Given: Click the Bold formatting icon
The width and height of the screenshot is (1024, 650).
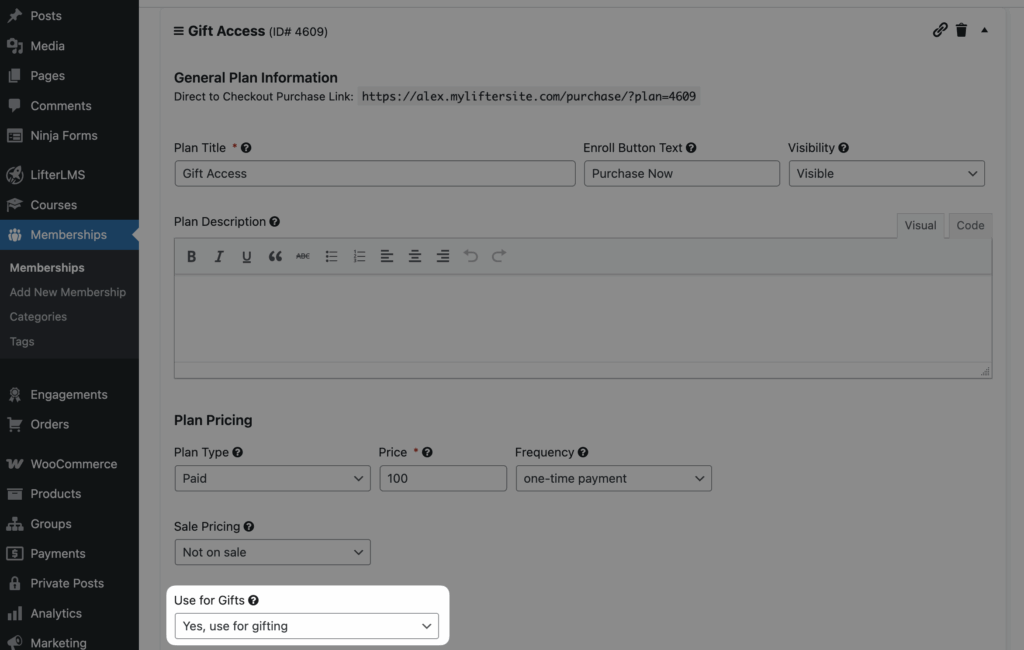Looking at the screenshot, I should (x=191, y=257).
